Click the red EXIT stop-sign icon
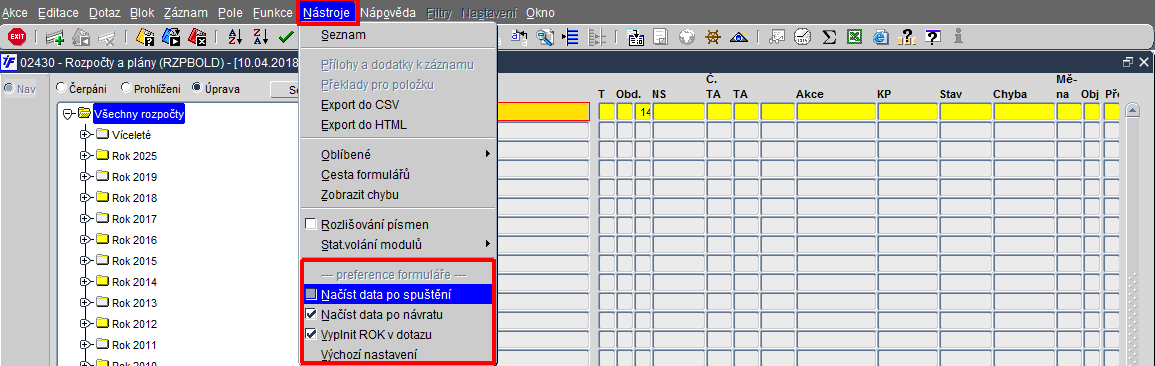This screenshot has width=1155, height=366. point(17,37)
